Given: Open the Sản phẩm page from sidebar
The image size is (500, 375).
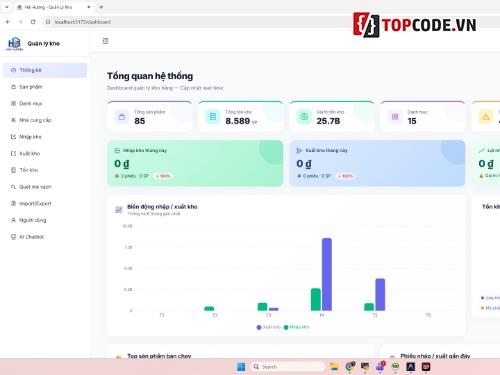Looking at the screenshot, I should 45,87.
